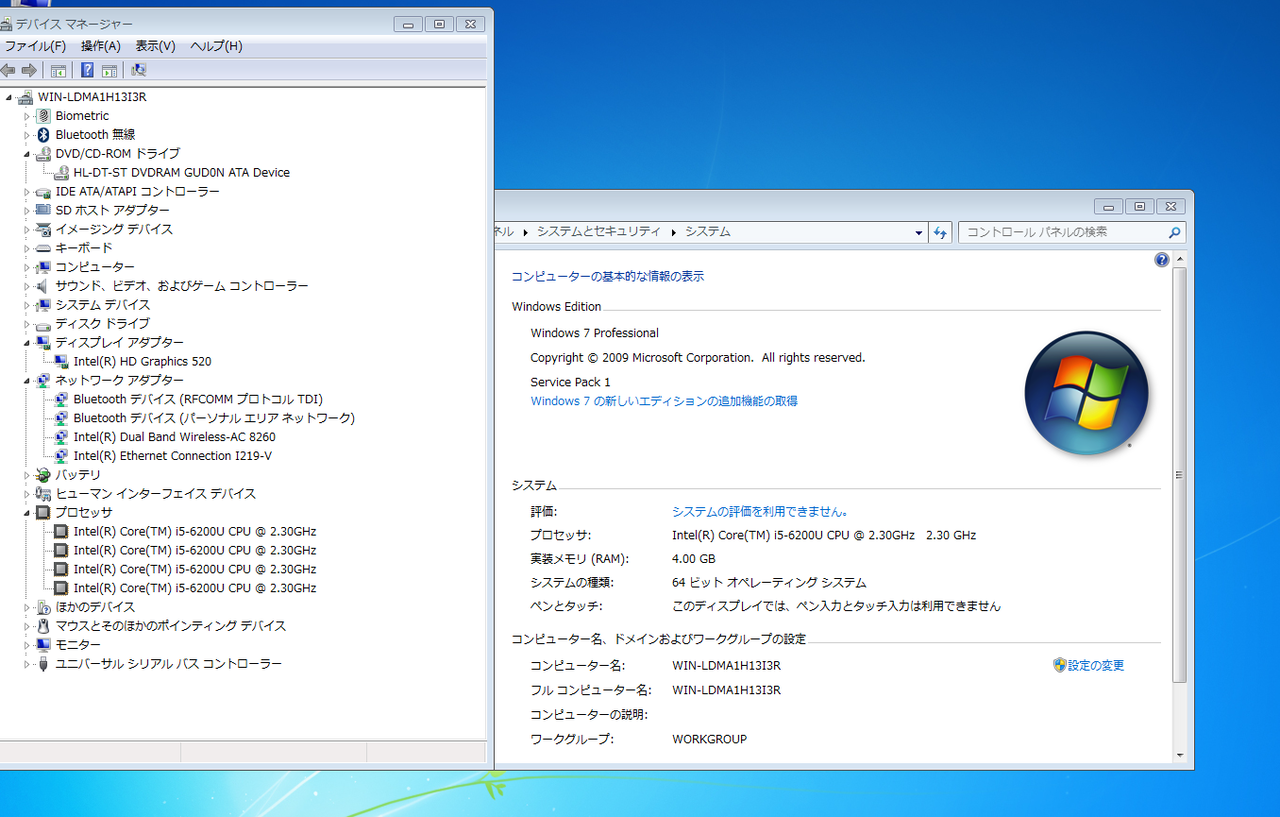Select the SD ホスト アダプター icon
This screenshot has width=1280, height=817.
43,210
